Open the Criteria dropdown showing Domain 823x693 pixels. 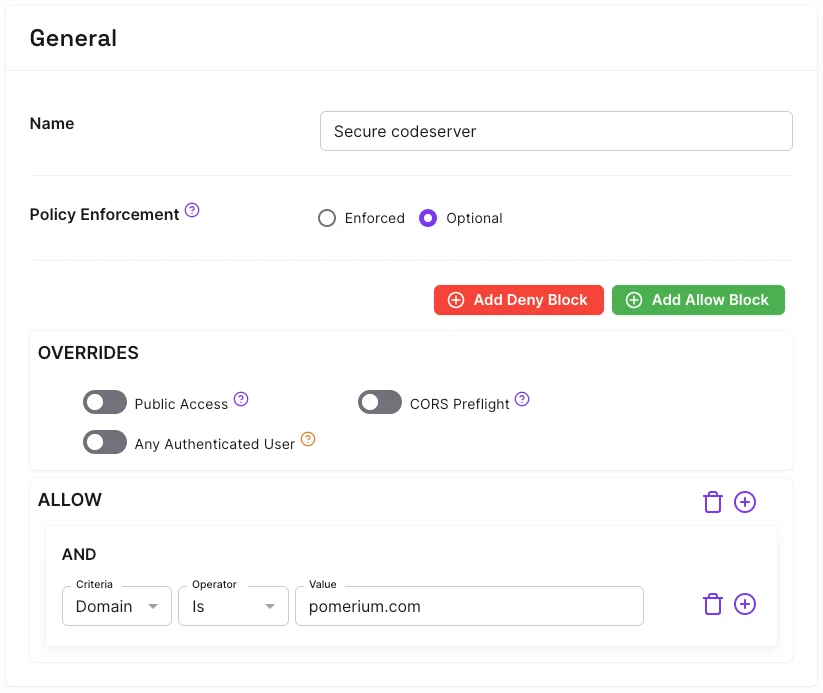click(116, 606)
